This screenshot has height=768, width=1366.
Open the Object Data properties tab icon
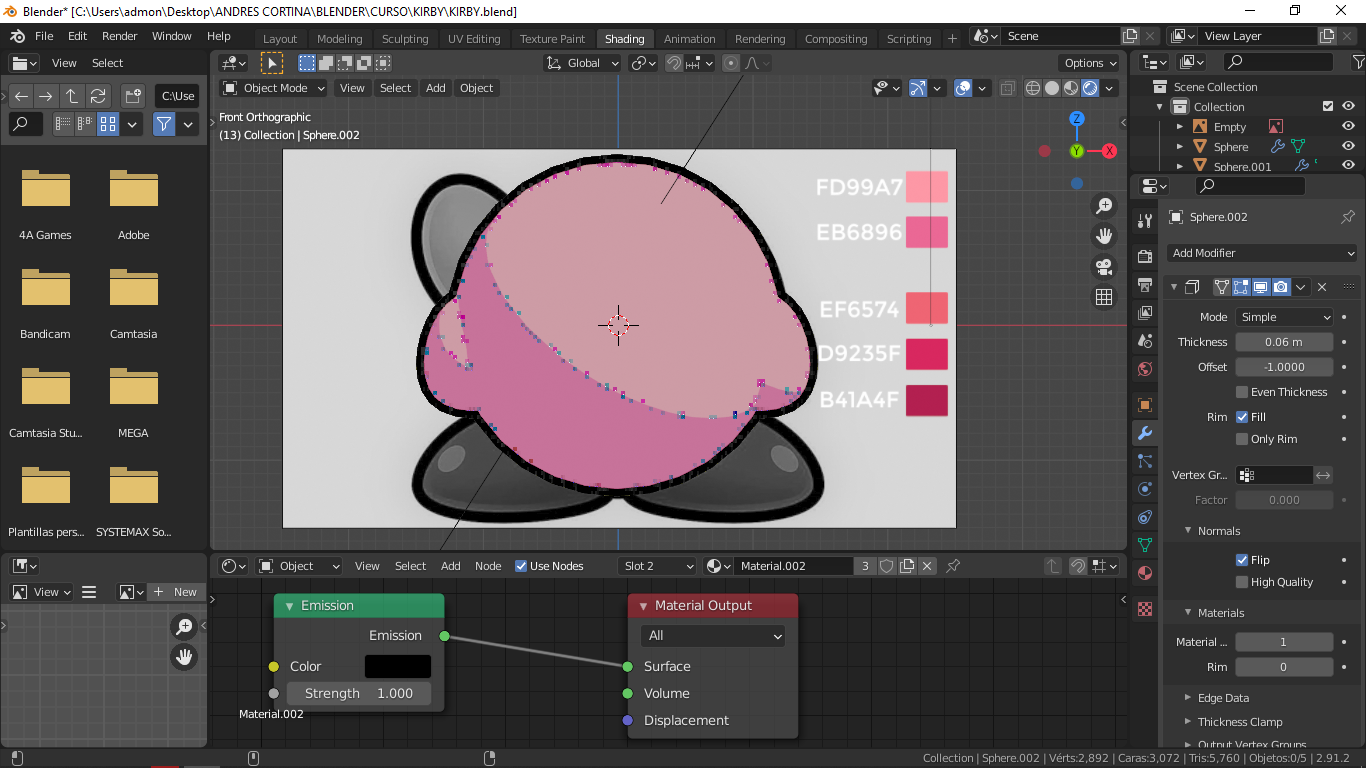pyautogui.click(x=1145, y=545)
